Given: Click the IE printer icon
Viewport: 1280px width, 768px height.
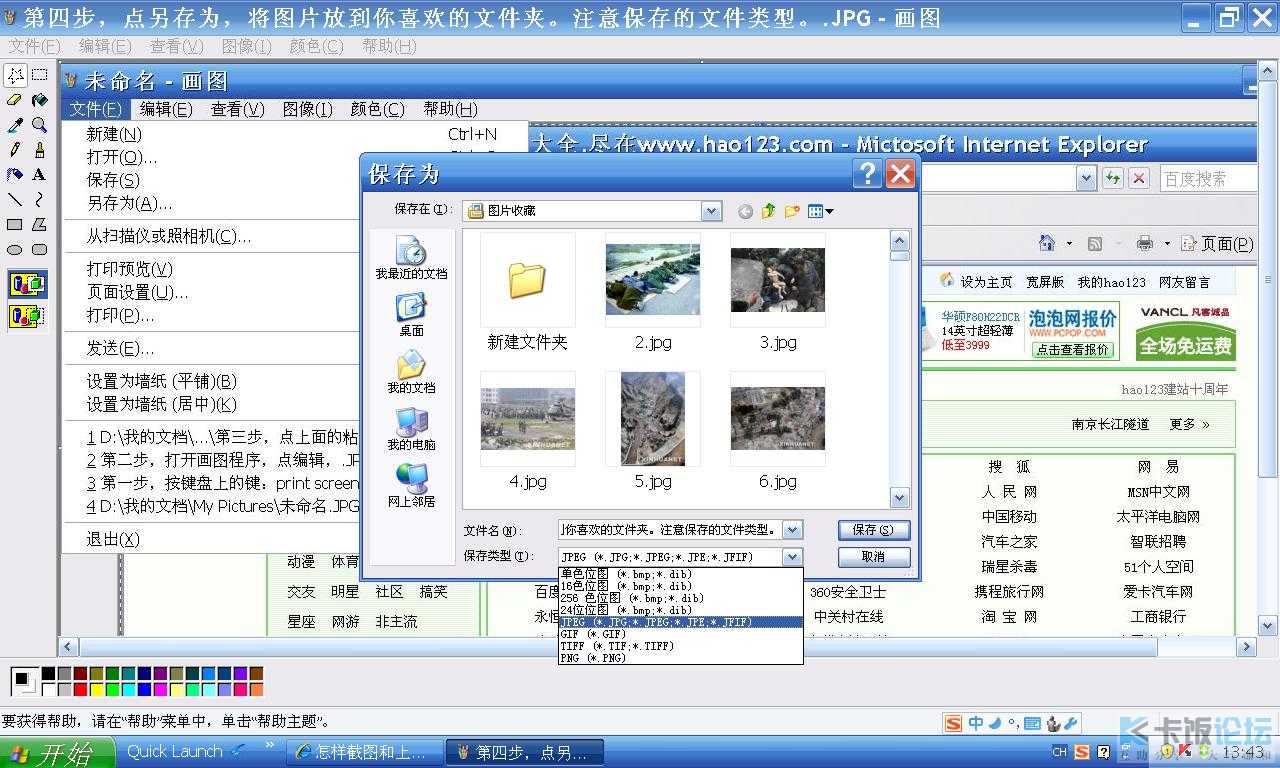Looking at the screenshot, I should pyautogui.click(x=1145, y=243).
